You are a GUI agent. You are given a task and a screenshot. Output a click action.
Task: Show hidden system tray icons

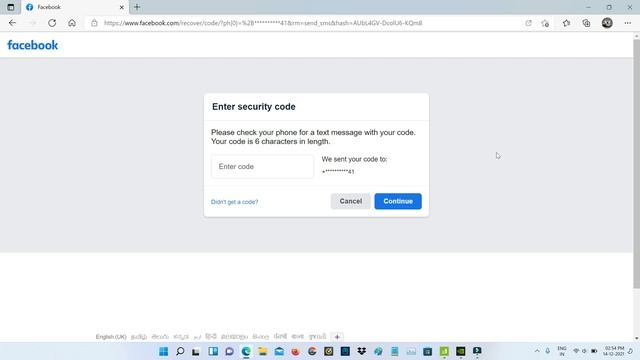coord(537,351)
